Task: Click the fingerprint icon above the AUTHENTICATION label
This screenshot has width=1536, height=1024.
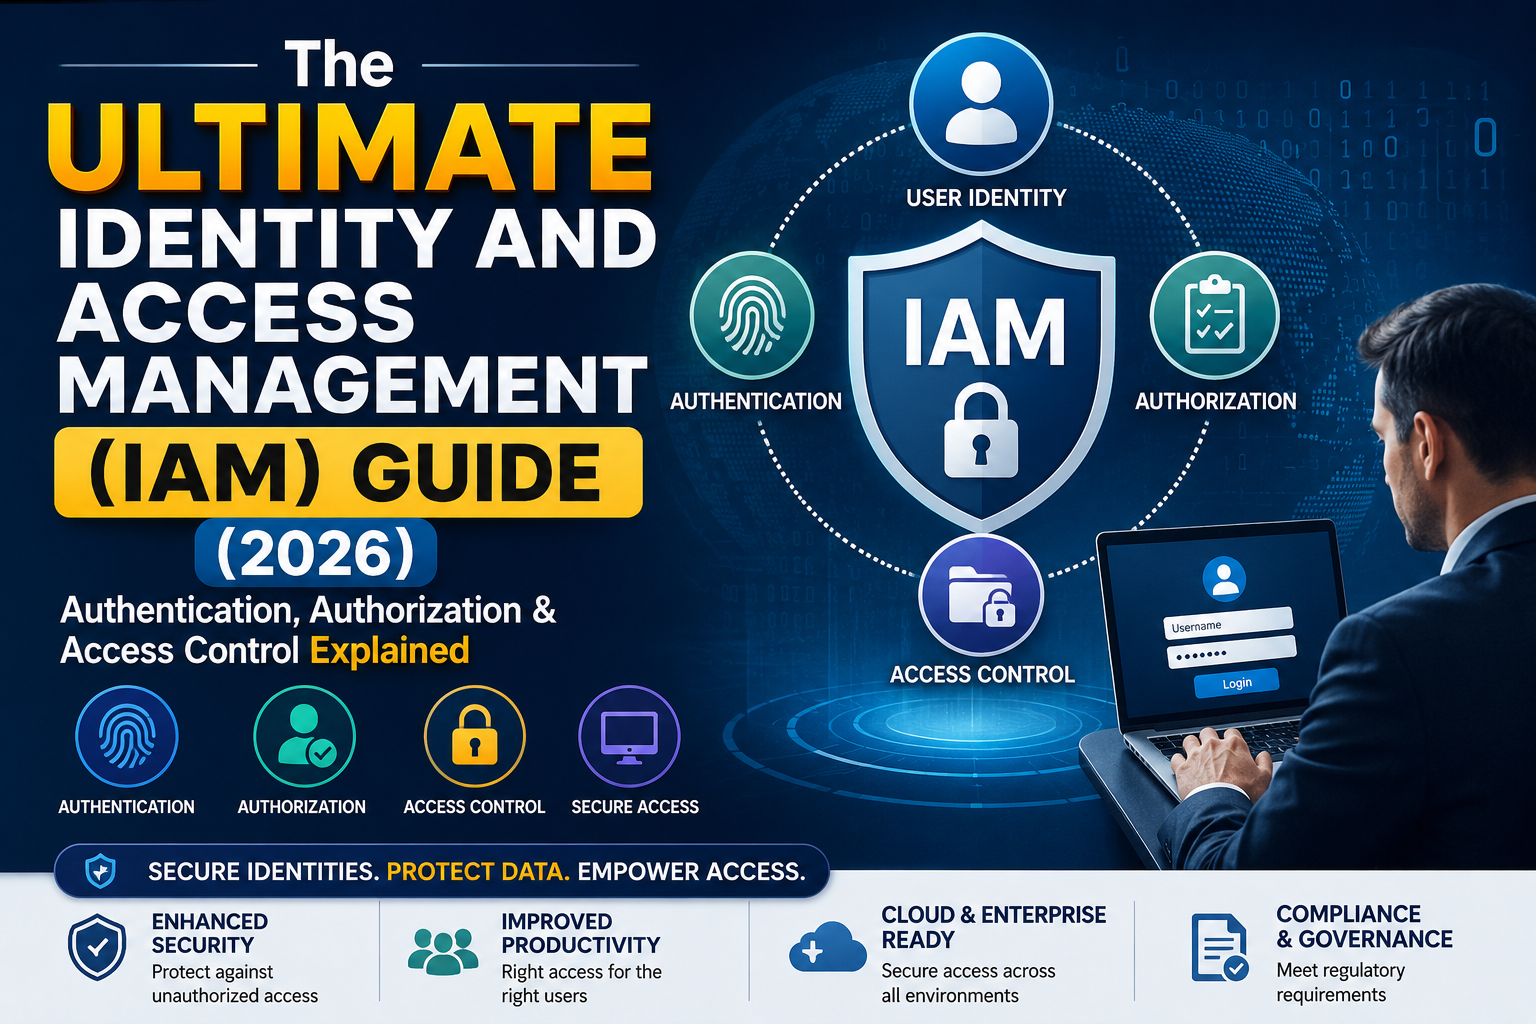Action: (752, 316)
